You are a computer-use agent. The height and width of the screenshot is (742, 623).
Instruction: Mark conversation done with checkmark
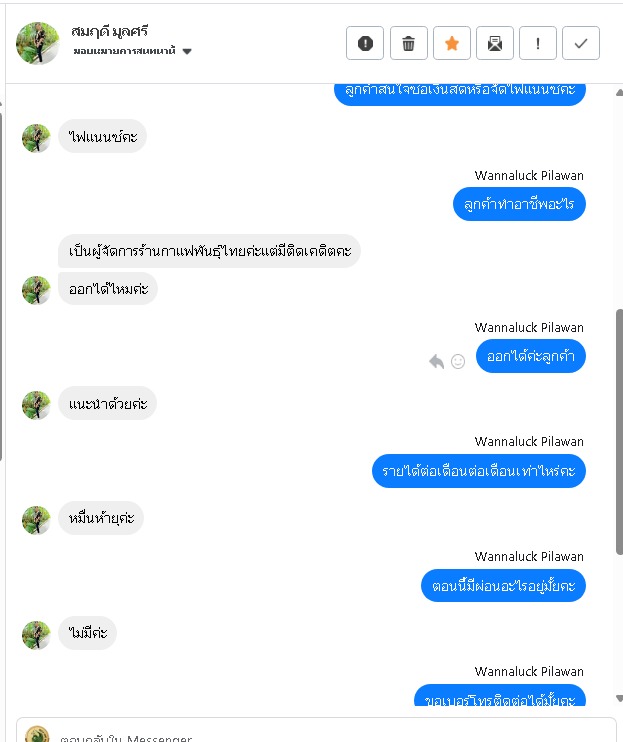(581, 43)
